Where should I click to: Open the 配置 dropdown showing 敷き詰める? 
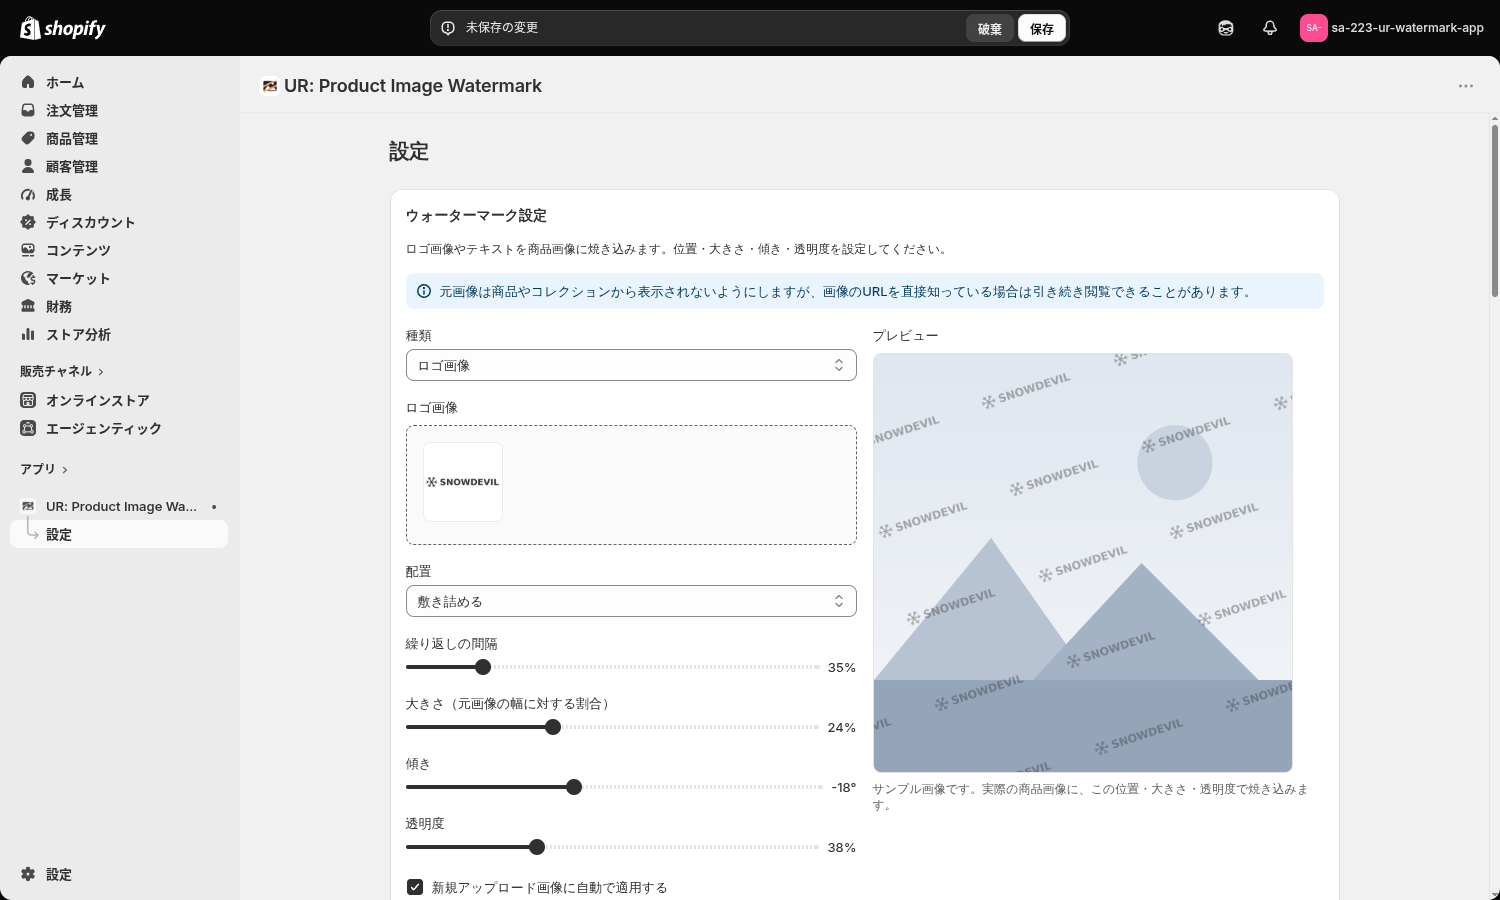coord(631,601)
